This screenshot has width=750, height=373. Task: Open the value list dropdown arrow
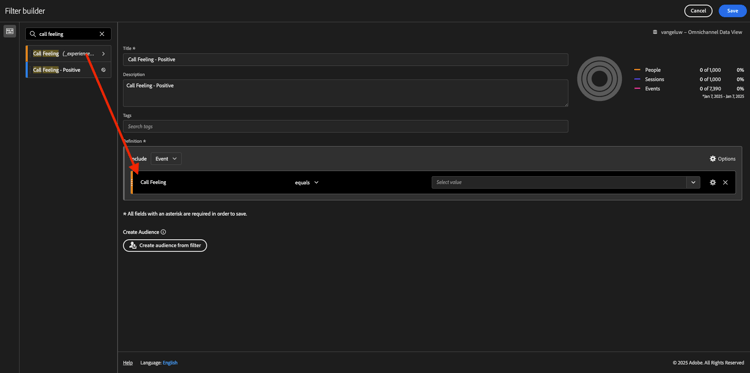pos(693,182)
